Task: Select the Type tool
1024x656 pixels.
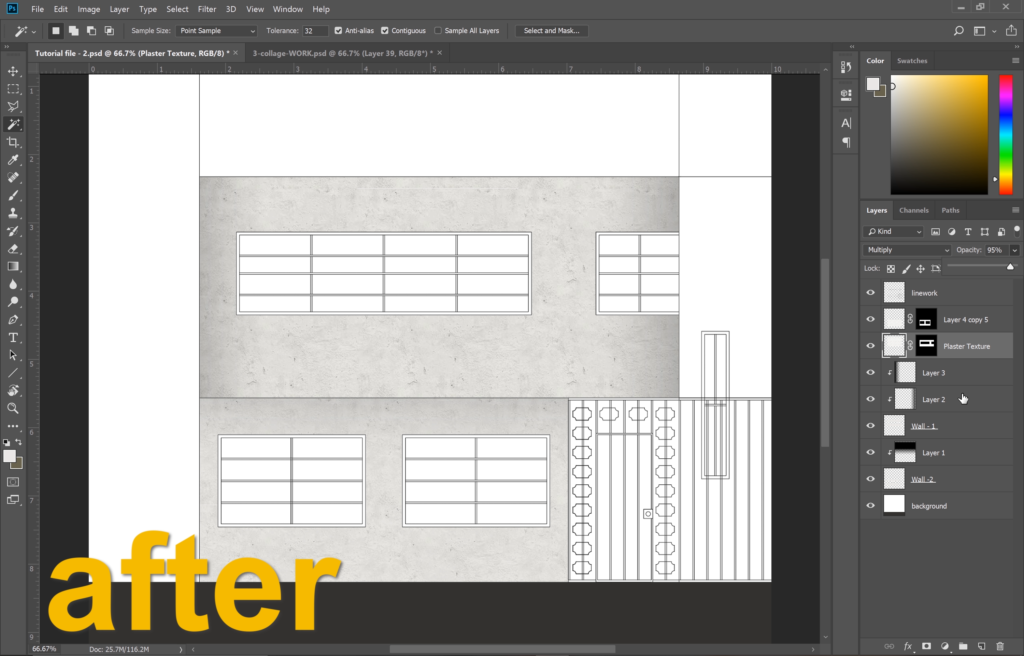Action: click(13, 338)
